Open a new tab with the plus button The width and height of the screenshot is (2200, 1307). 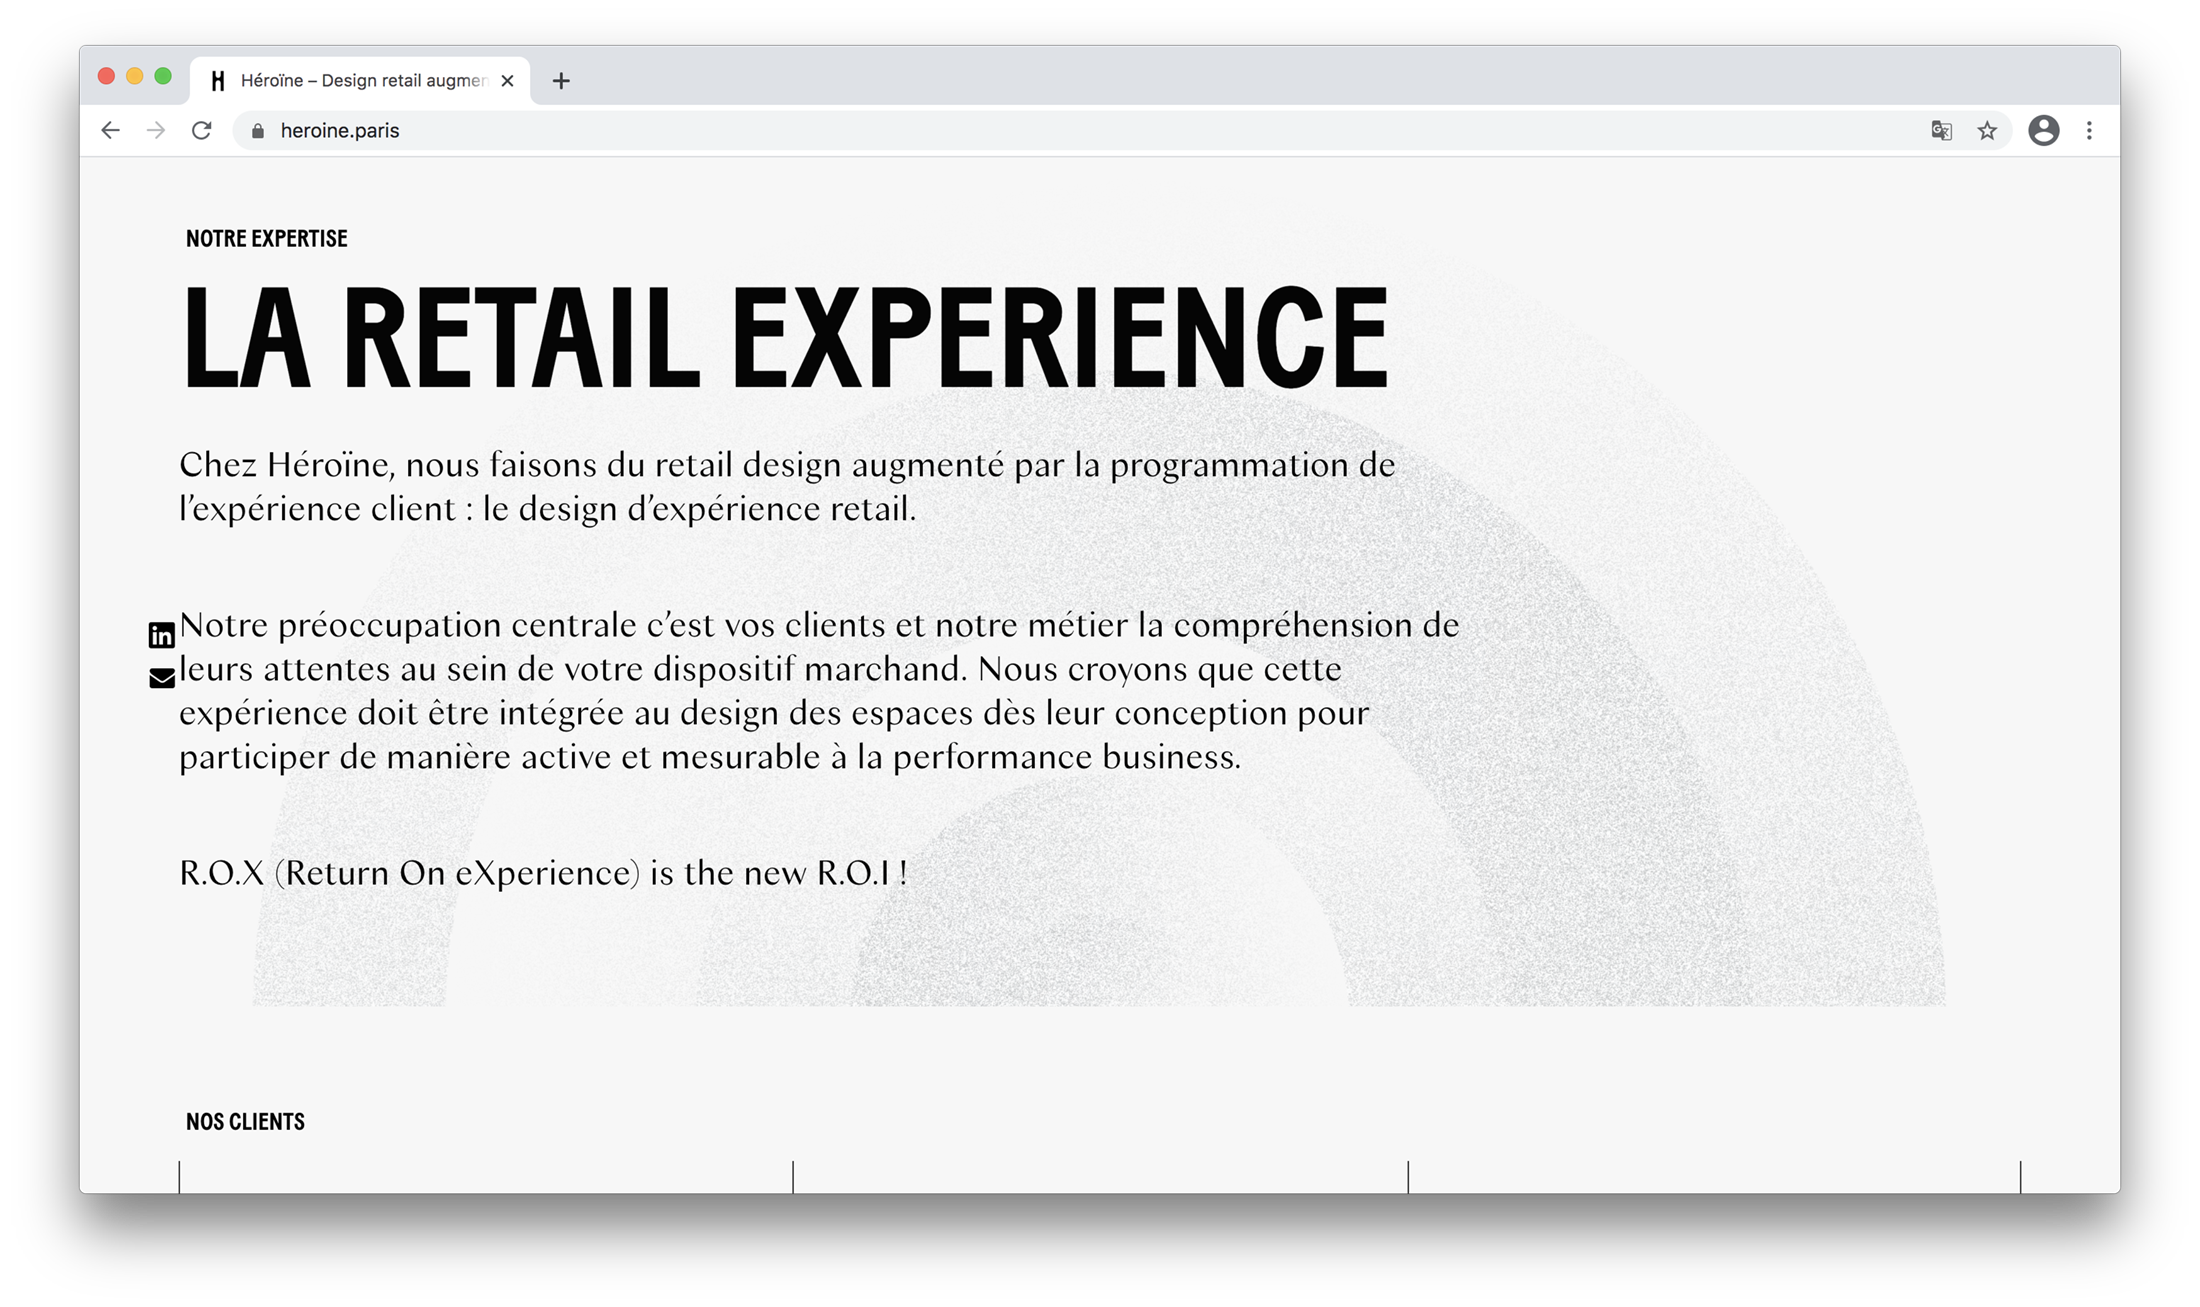click(561, 81)
